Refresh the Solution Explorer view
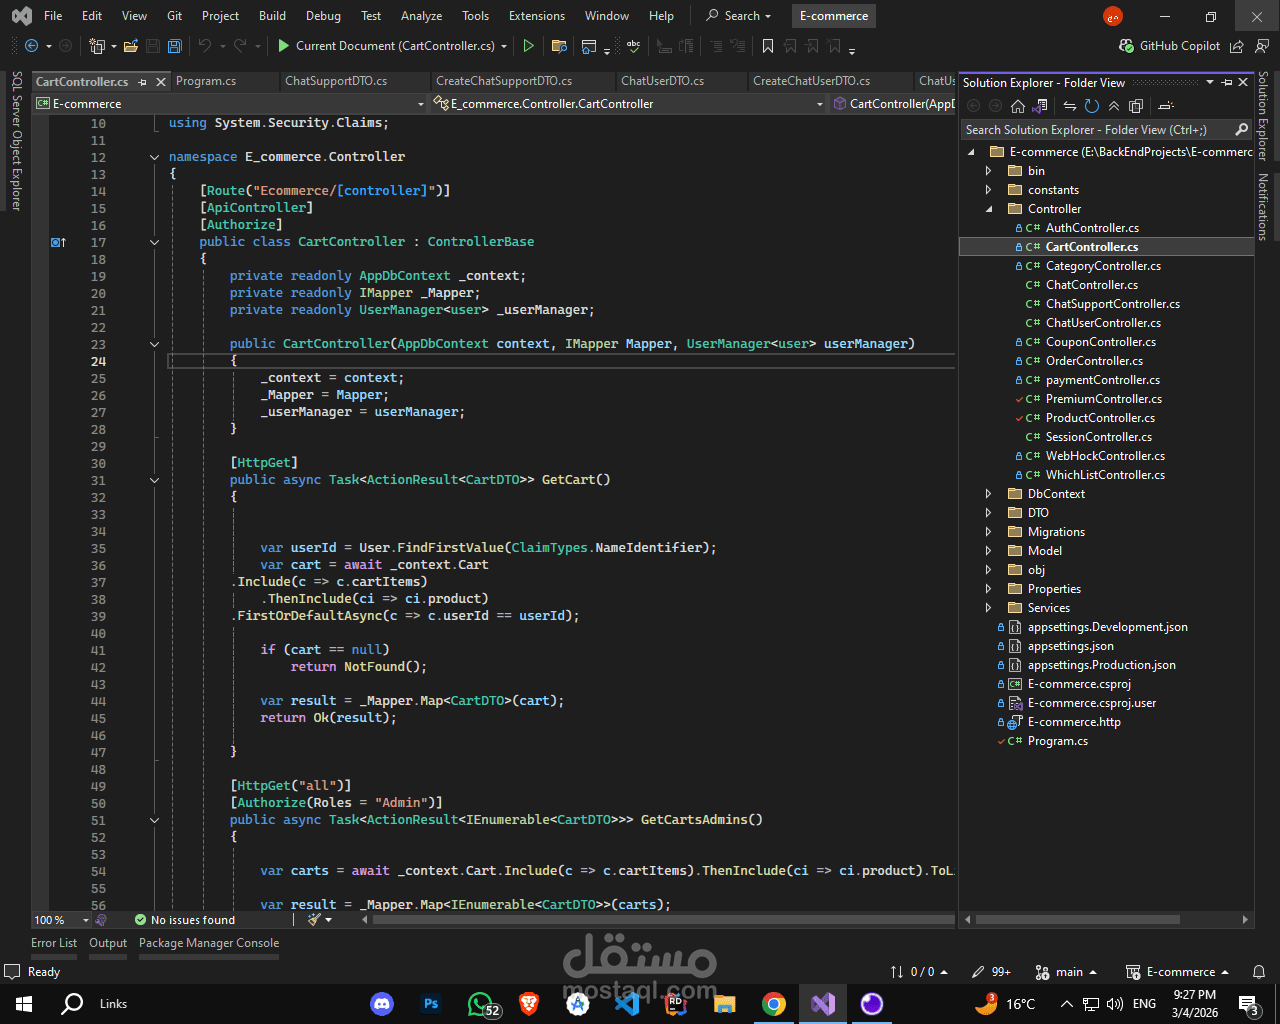Viewport: 1280px width, 1024px height. coord(1092,106)
